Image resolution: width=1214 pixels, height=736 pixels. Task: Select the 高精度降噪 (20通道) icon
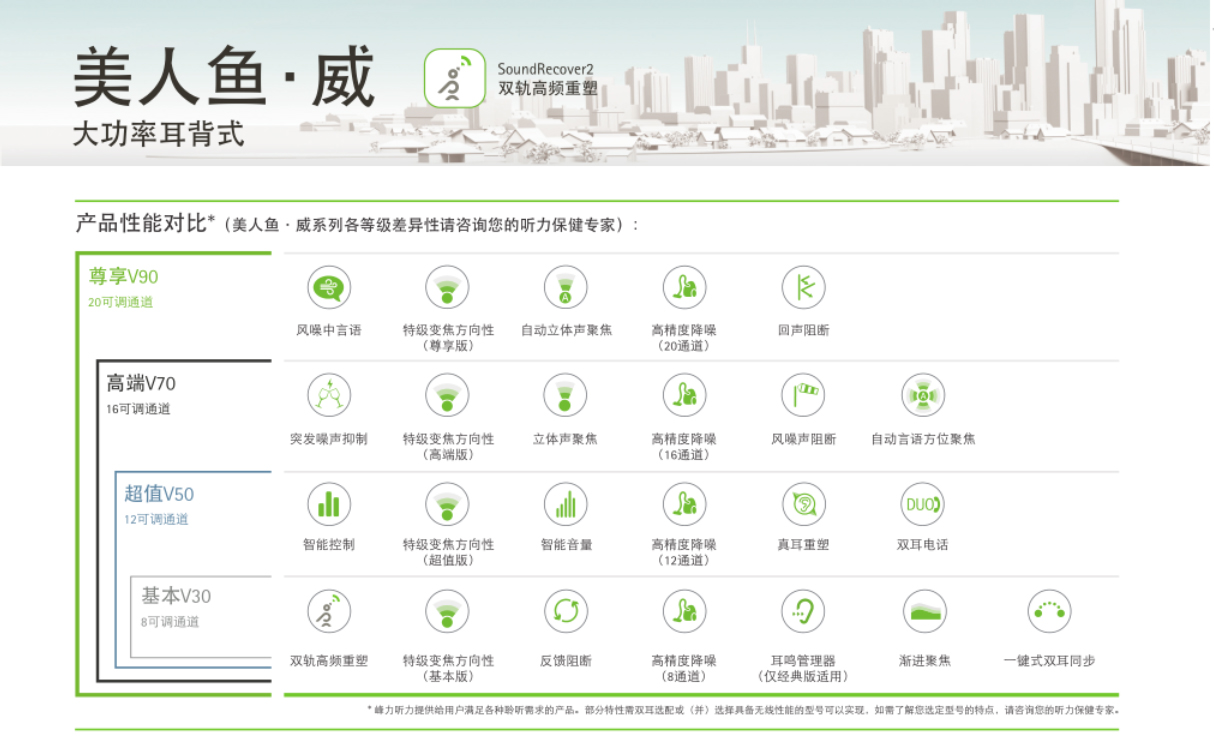(x=684, y=288)
